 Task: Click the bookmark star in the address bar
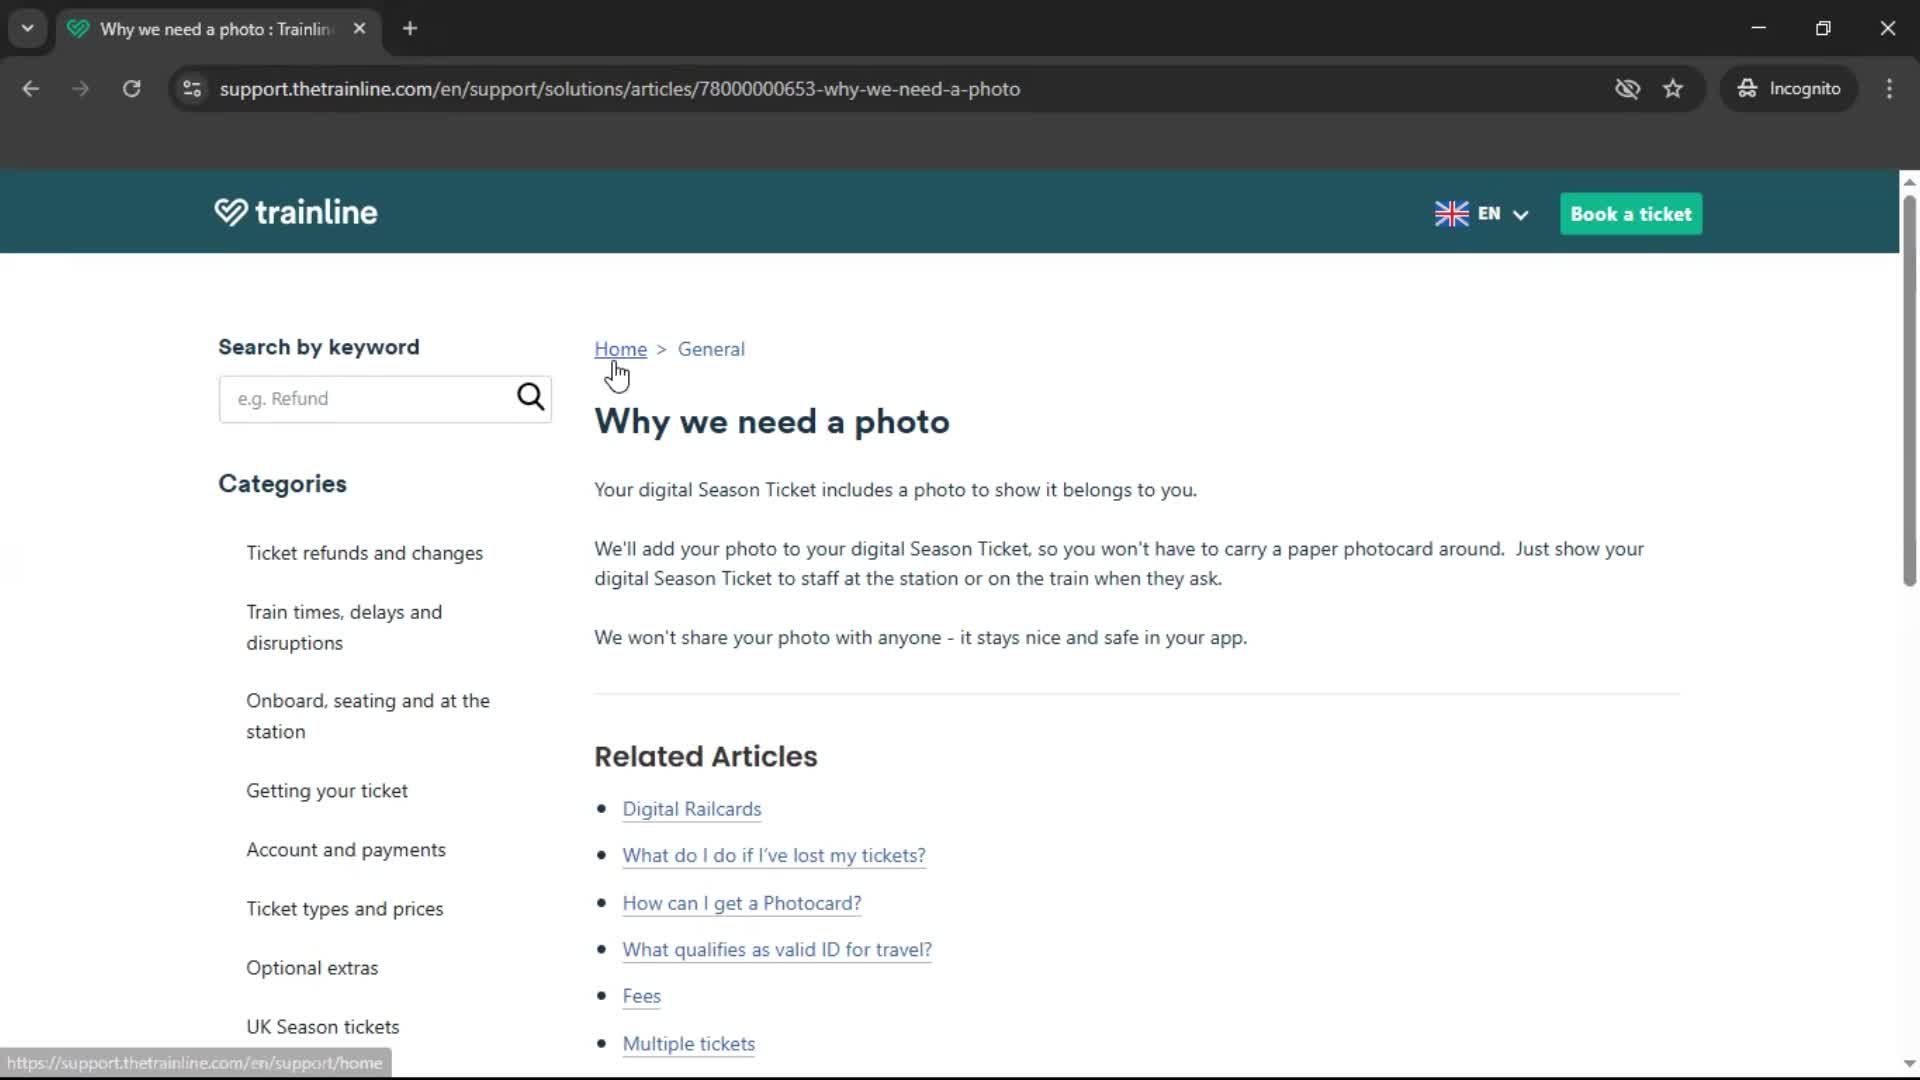coord(1673,88)
